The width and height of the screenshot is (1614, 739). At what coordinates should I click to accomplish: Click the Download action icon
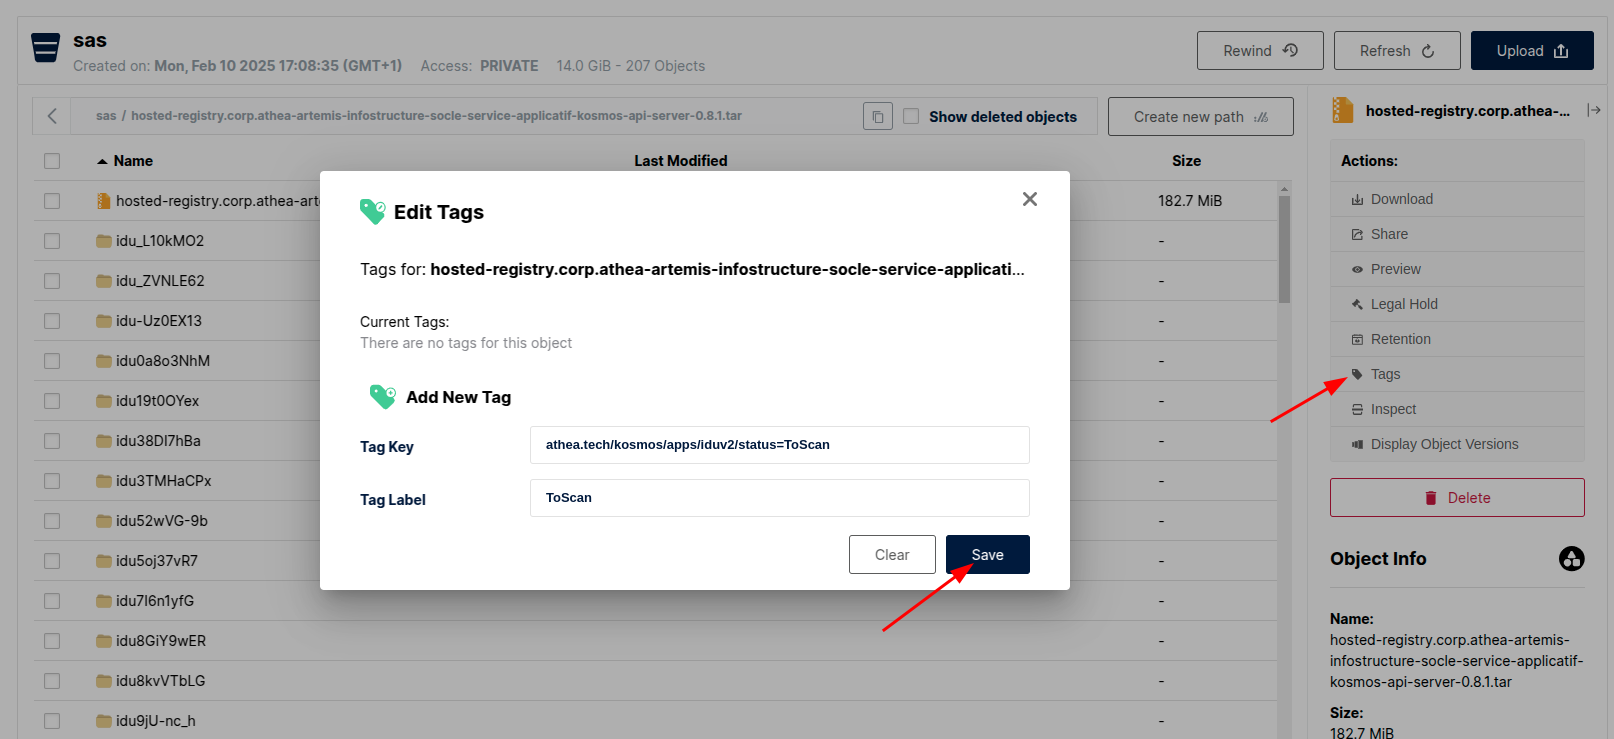pyautogui.click(x=1357, y=200)
